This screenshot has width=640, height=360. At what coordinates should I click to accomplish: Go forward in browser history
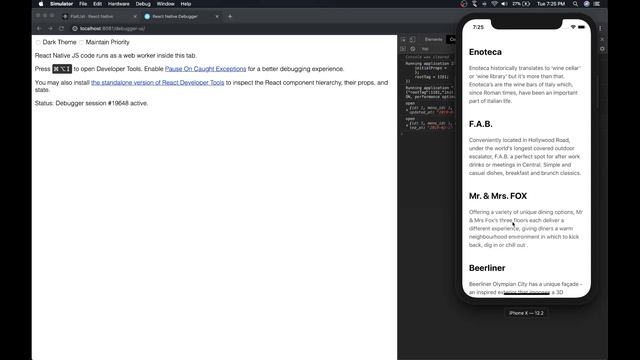point(50,29)
